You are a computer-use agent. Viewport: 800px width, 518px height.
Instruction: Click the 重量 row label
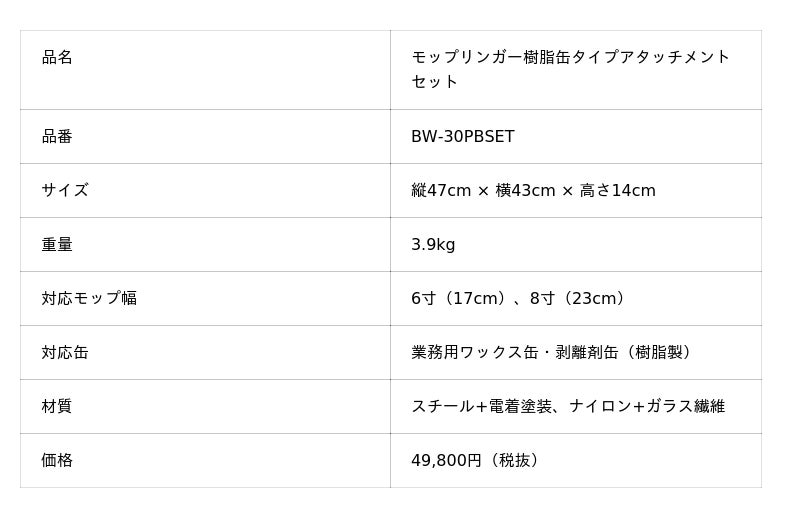click(x=57, y=245)
